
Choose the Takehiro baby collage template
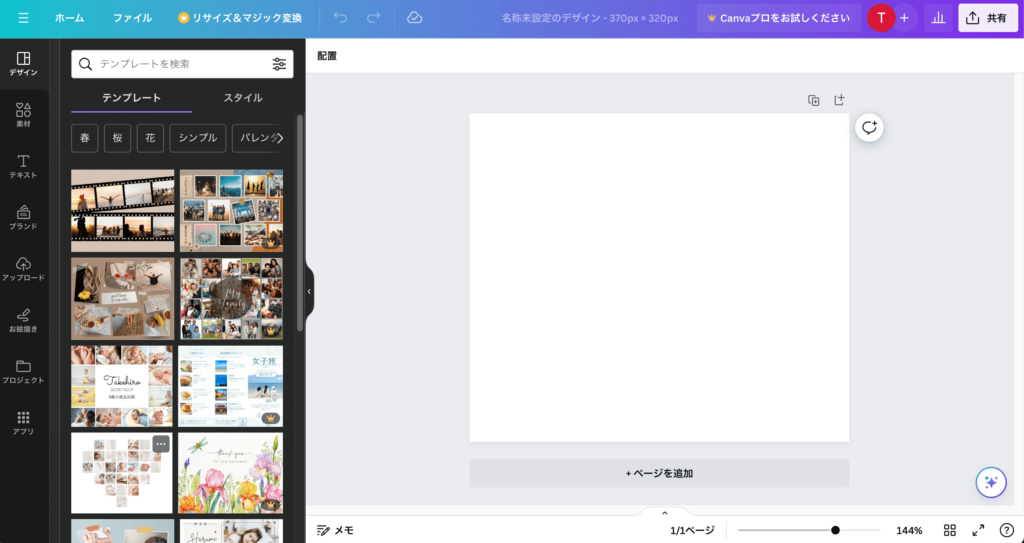click(122, 386)
